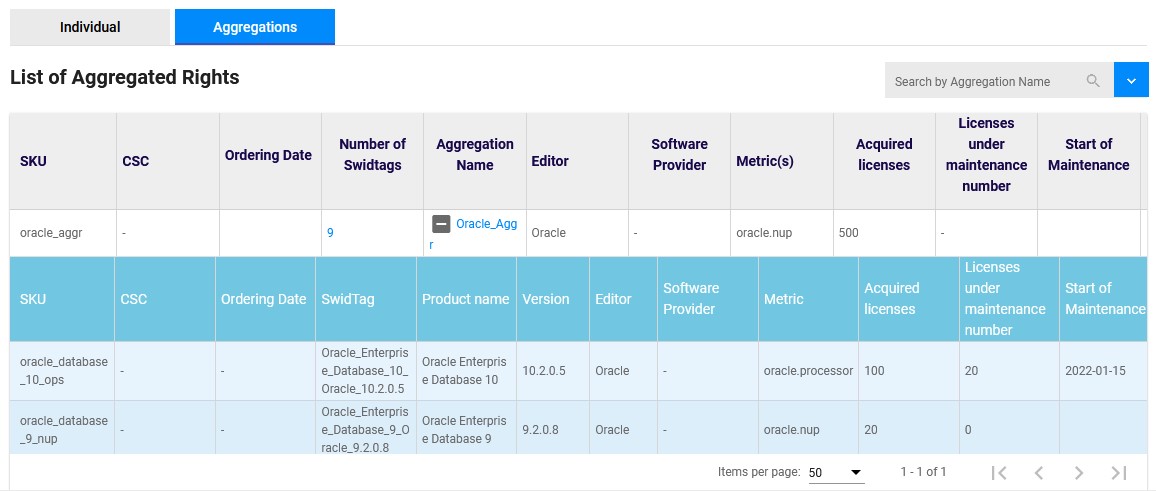Select the oracle_database_10_ops row
This screenshot has width=1156, height=491.
(x=578, y=371)
